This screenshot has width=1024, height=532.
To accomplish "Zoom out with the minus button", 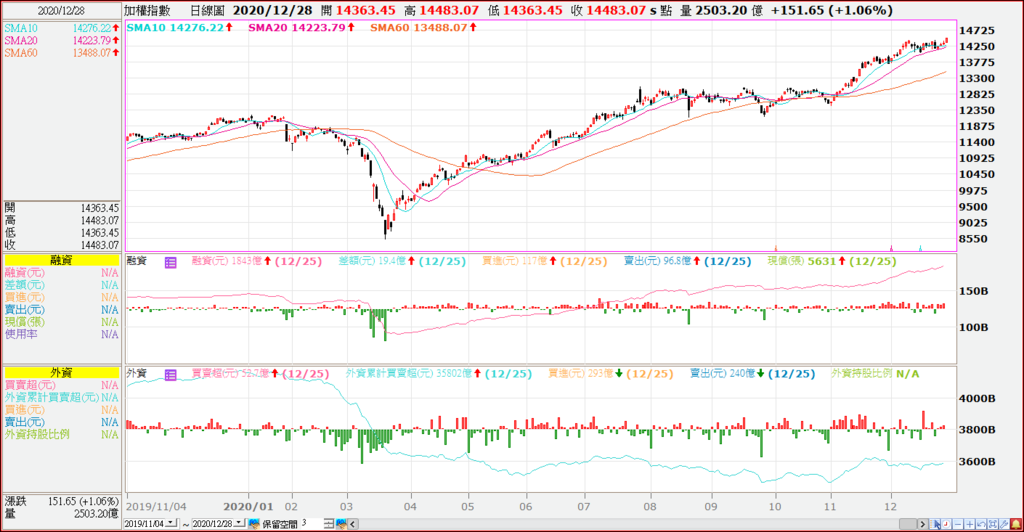I will click(x=957, y=524).
